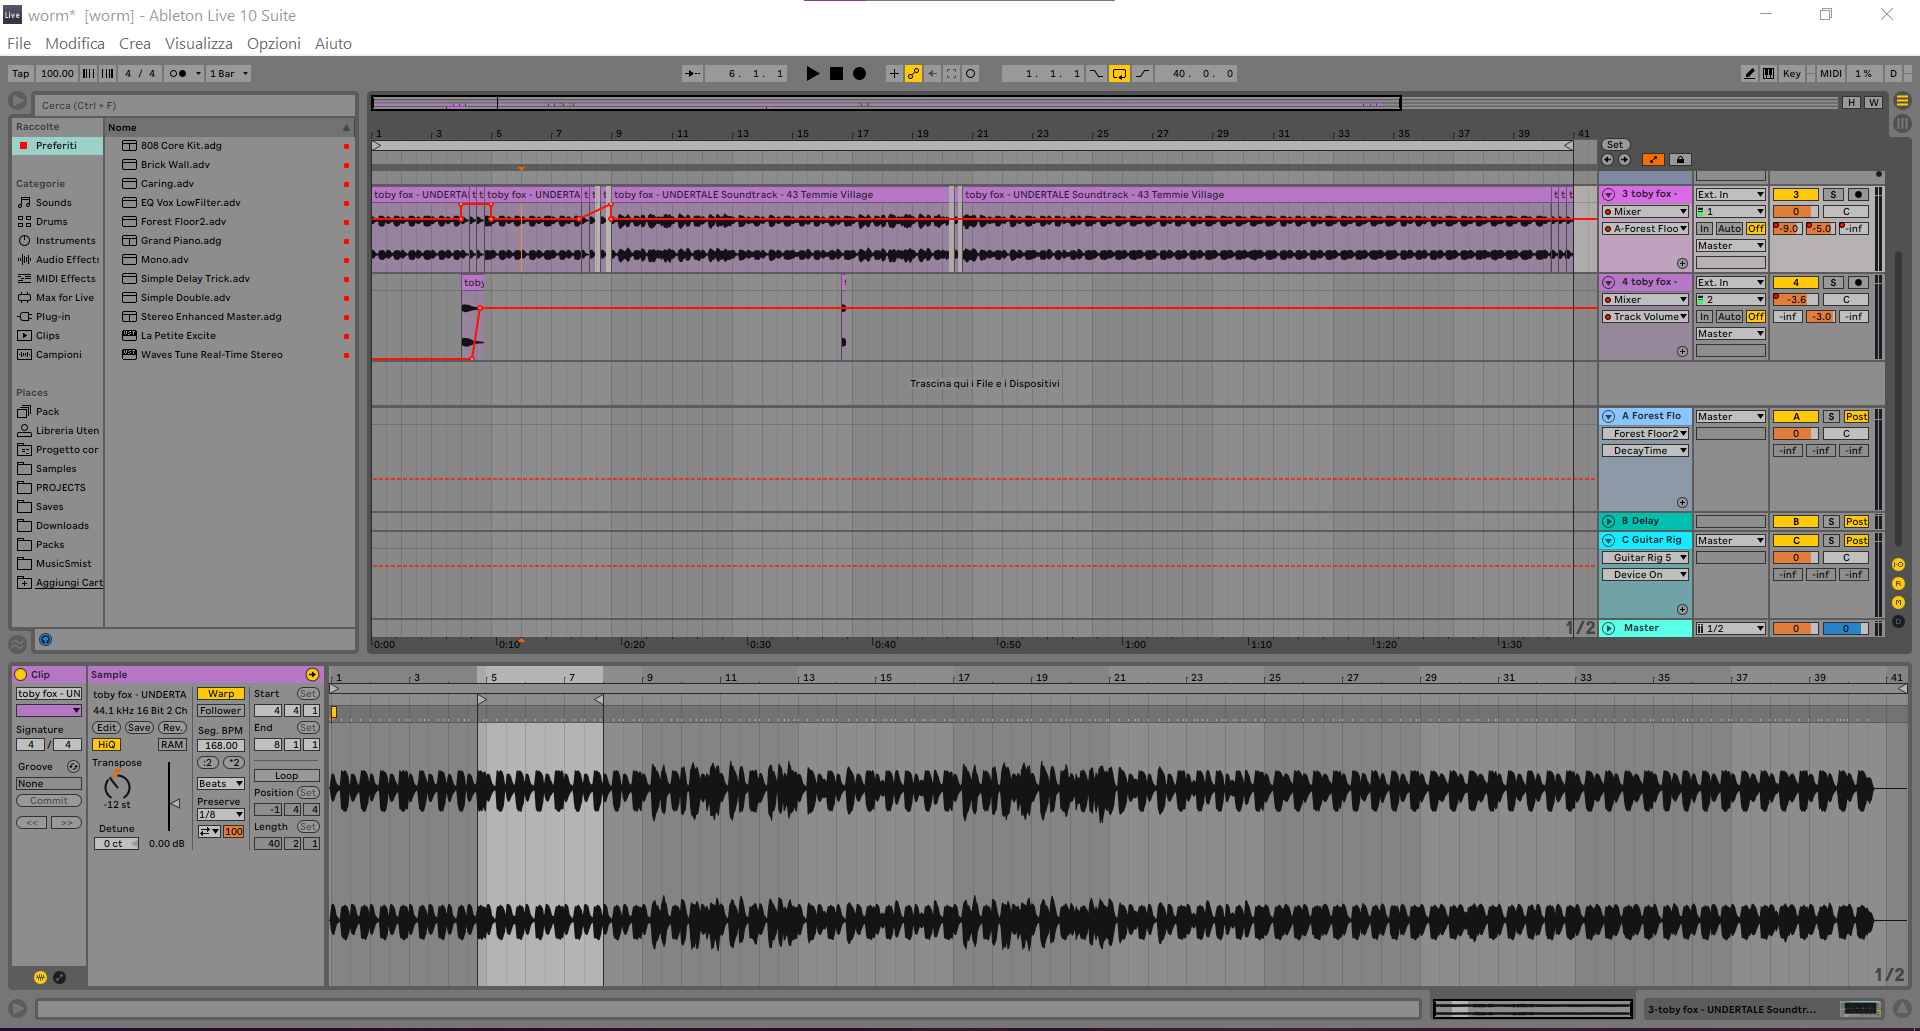Arm track 4 toby fox for recording
Image resolution: width=1920 pixels, height=1031 pixels.
point(1858,283)
